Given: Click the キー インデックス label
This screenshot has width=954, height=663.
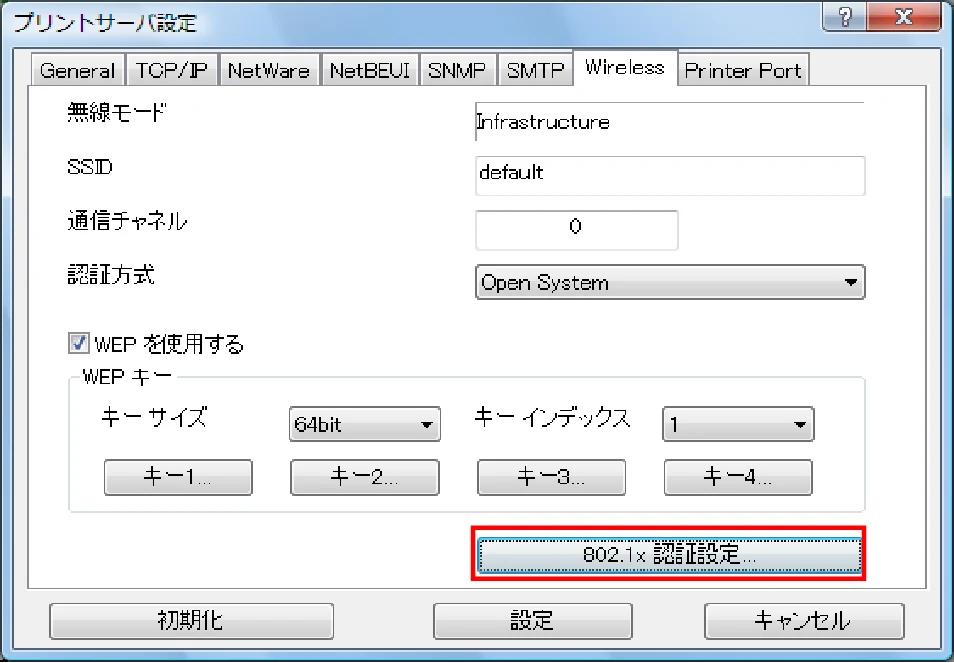Looking at the screenshot, I should click(552, 417).
